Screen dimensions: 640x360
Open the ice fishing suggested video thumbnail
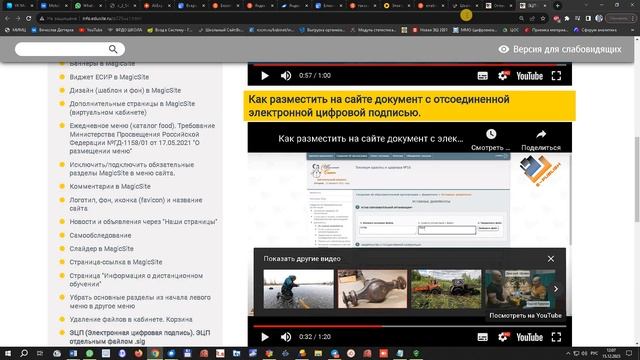click(298, 289)
